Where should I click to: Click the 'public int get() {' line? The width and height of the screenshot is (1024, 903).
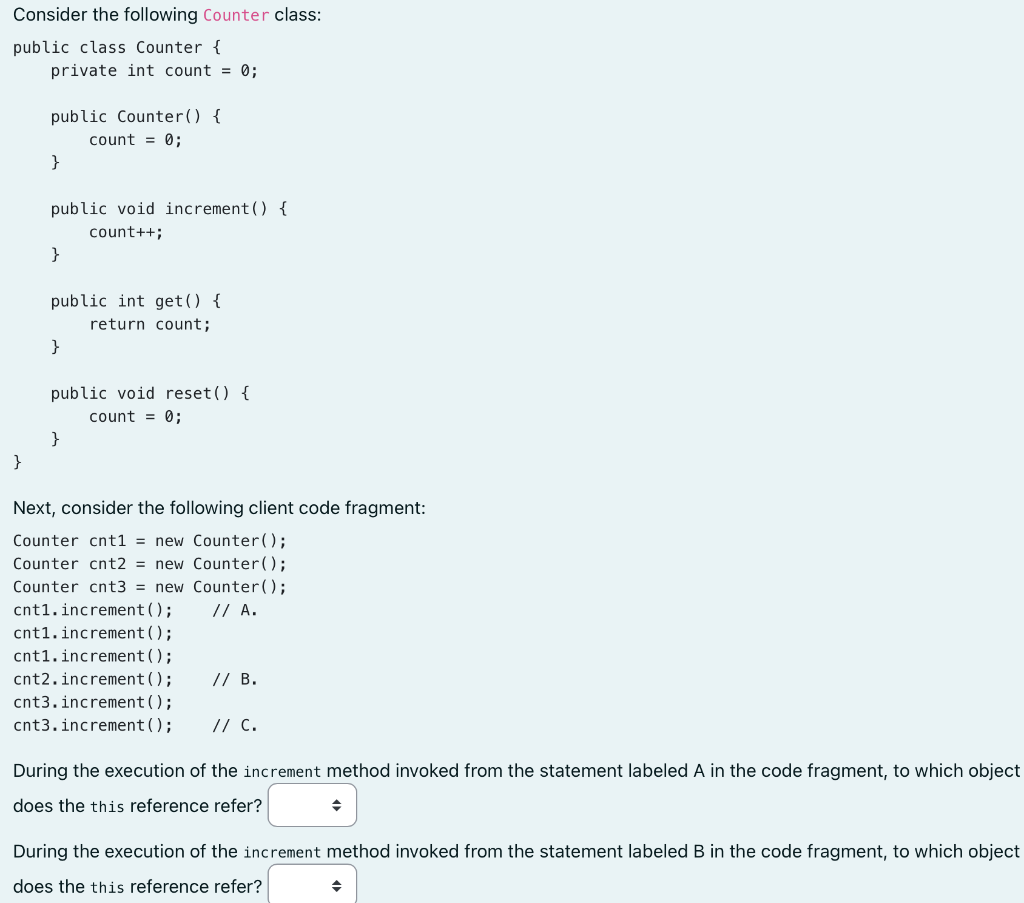[x=136, y=301]
